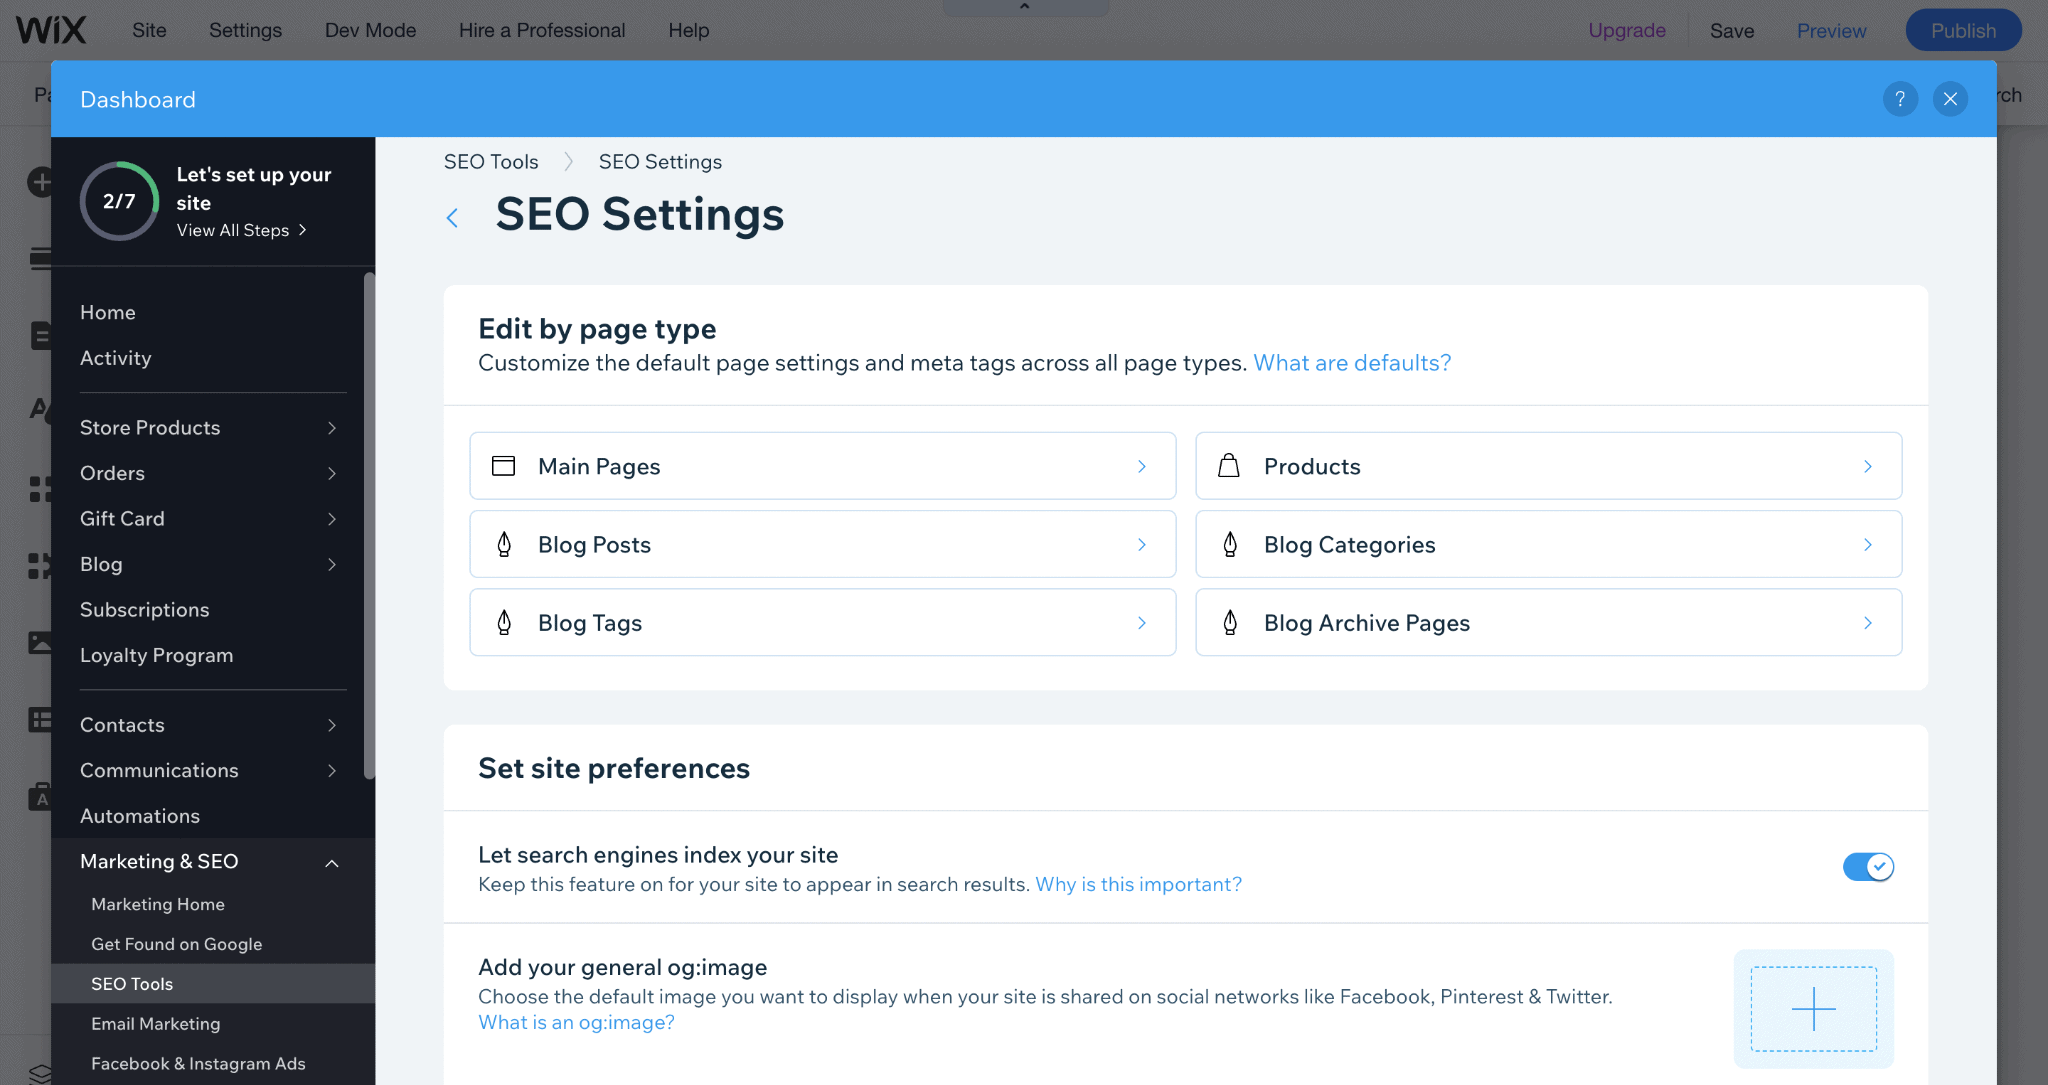Select Marketing Home sidebar item
This screenshot has height=1085, width=2048.
tap(157, 903)
